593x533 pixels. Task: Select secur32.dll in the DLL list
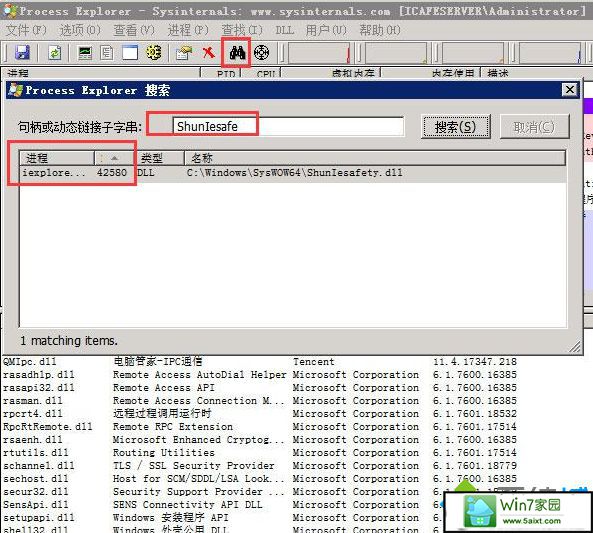coord(36,491)
